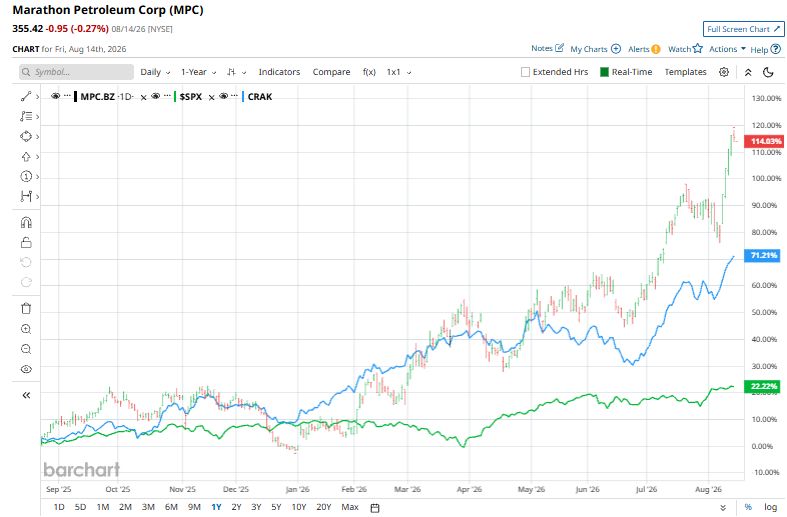Open the Daily frequency dropdown
The width and height of the screenshot is (787, 517).
coord(155,72)
